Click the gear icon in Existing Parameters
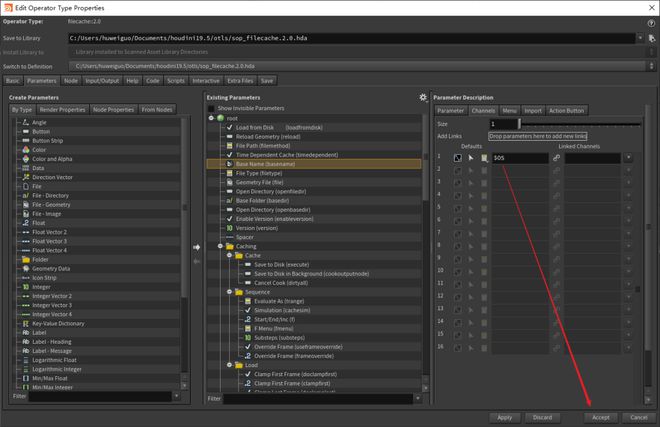The image size is (660, 427). tap(423, 97)
